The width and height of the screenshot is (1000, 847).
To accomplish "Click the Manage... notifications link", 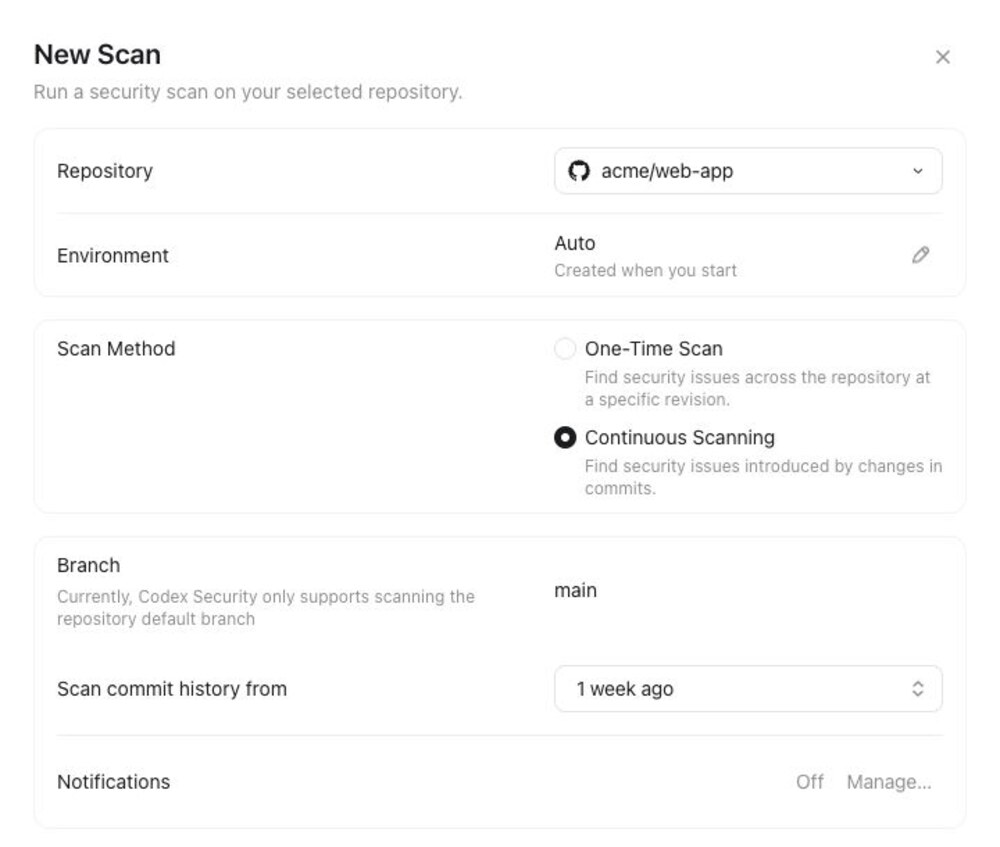I will point(889,782).
